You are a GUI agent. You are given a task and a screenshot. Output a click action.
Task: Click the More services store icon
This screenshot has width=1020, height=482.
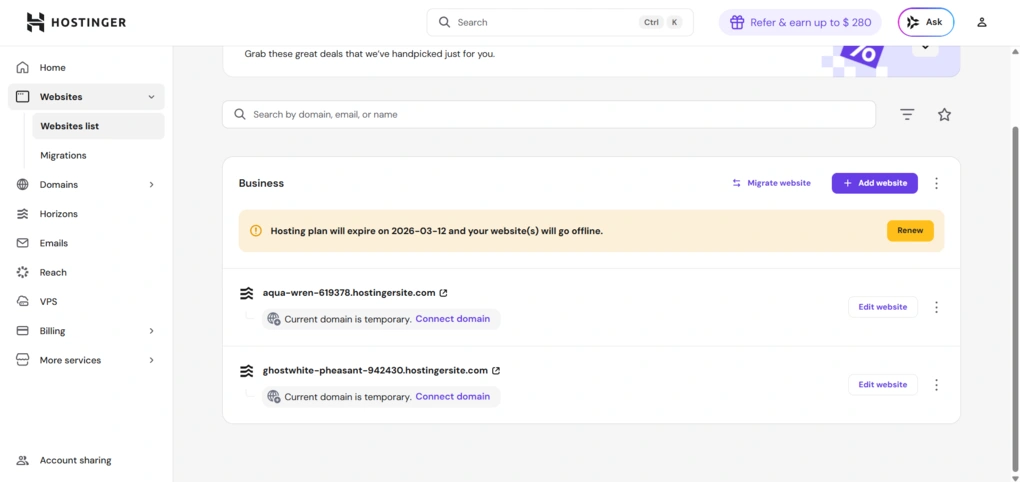pyautogui.click(x=23, y=360)
